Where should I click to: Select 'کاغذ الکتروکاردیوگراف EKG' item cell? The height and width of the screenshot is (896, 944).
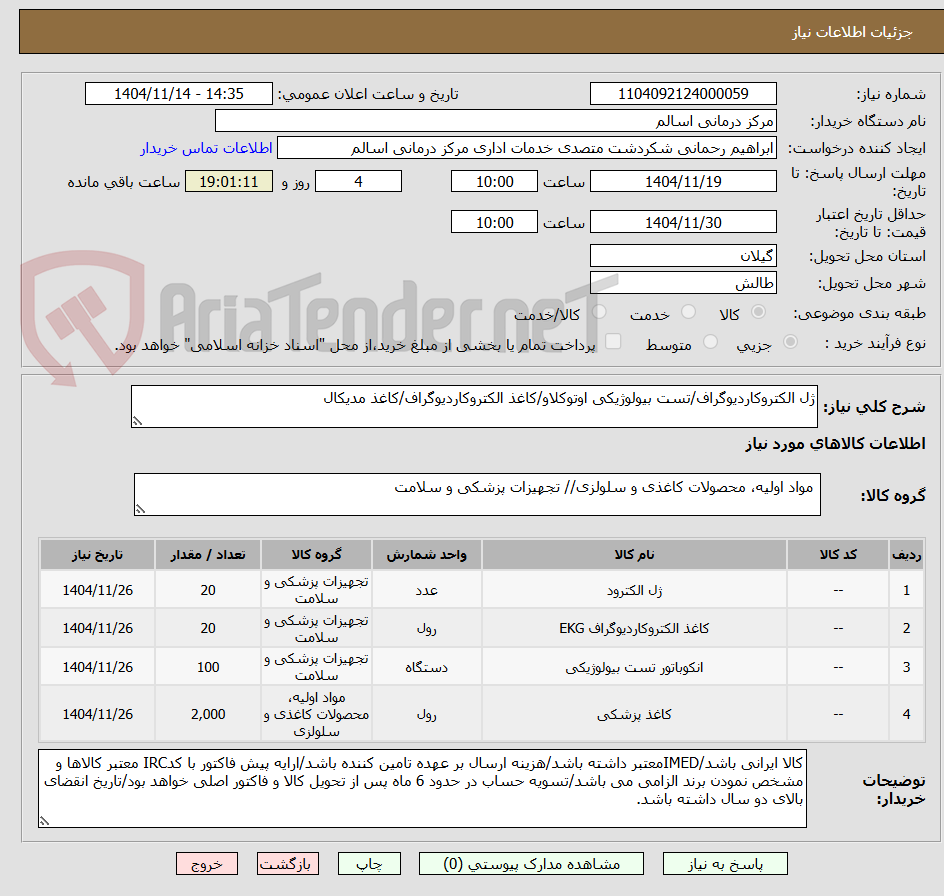[634, 628]
